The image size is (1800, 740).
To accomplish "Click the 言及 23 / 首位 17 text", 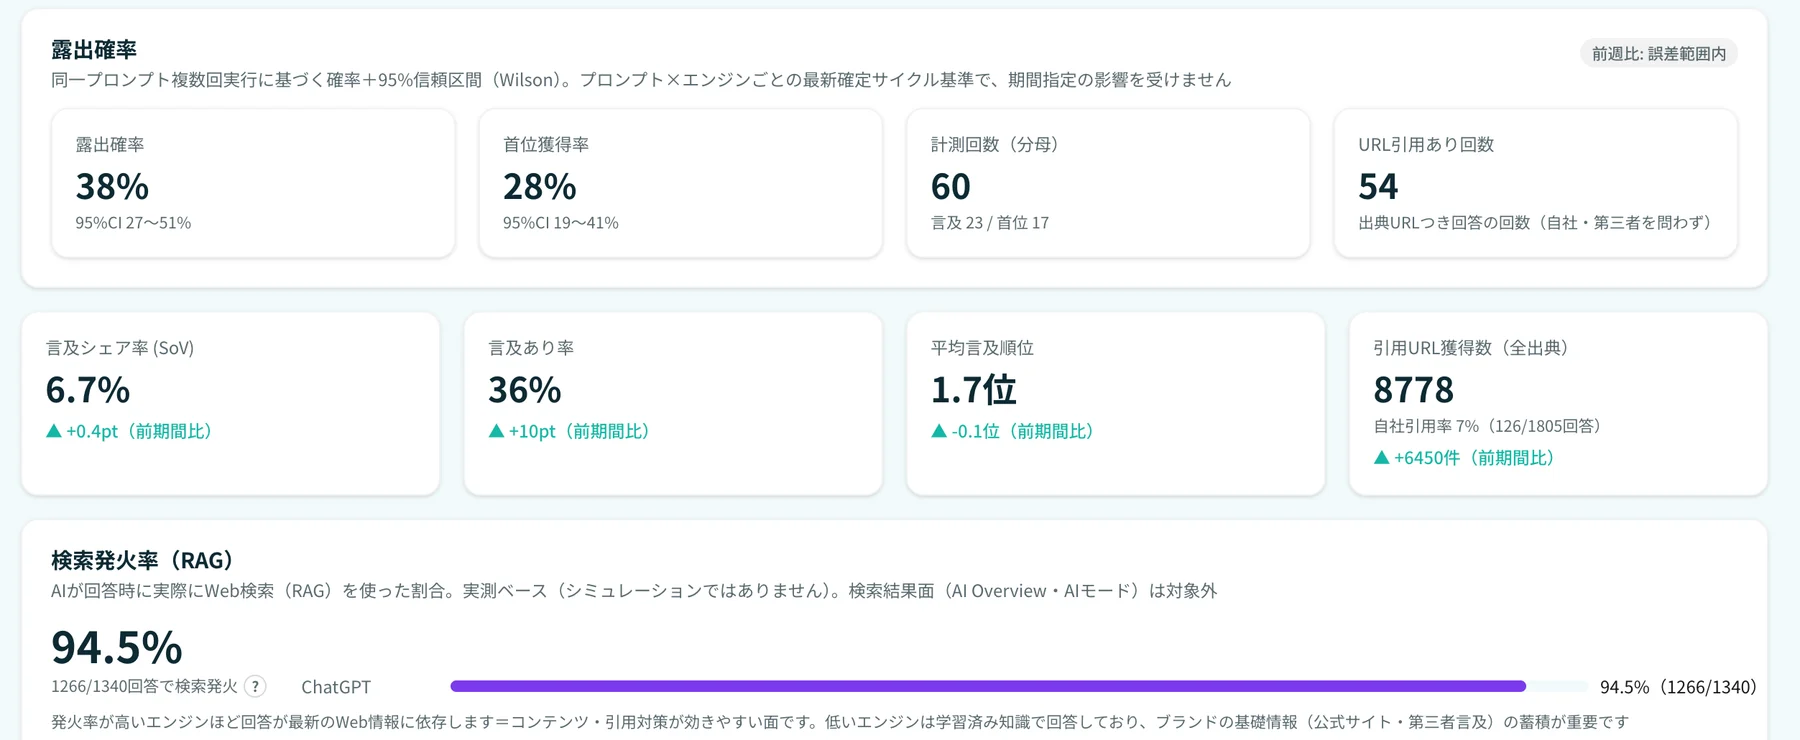I will click(990, 223).
